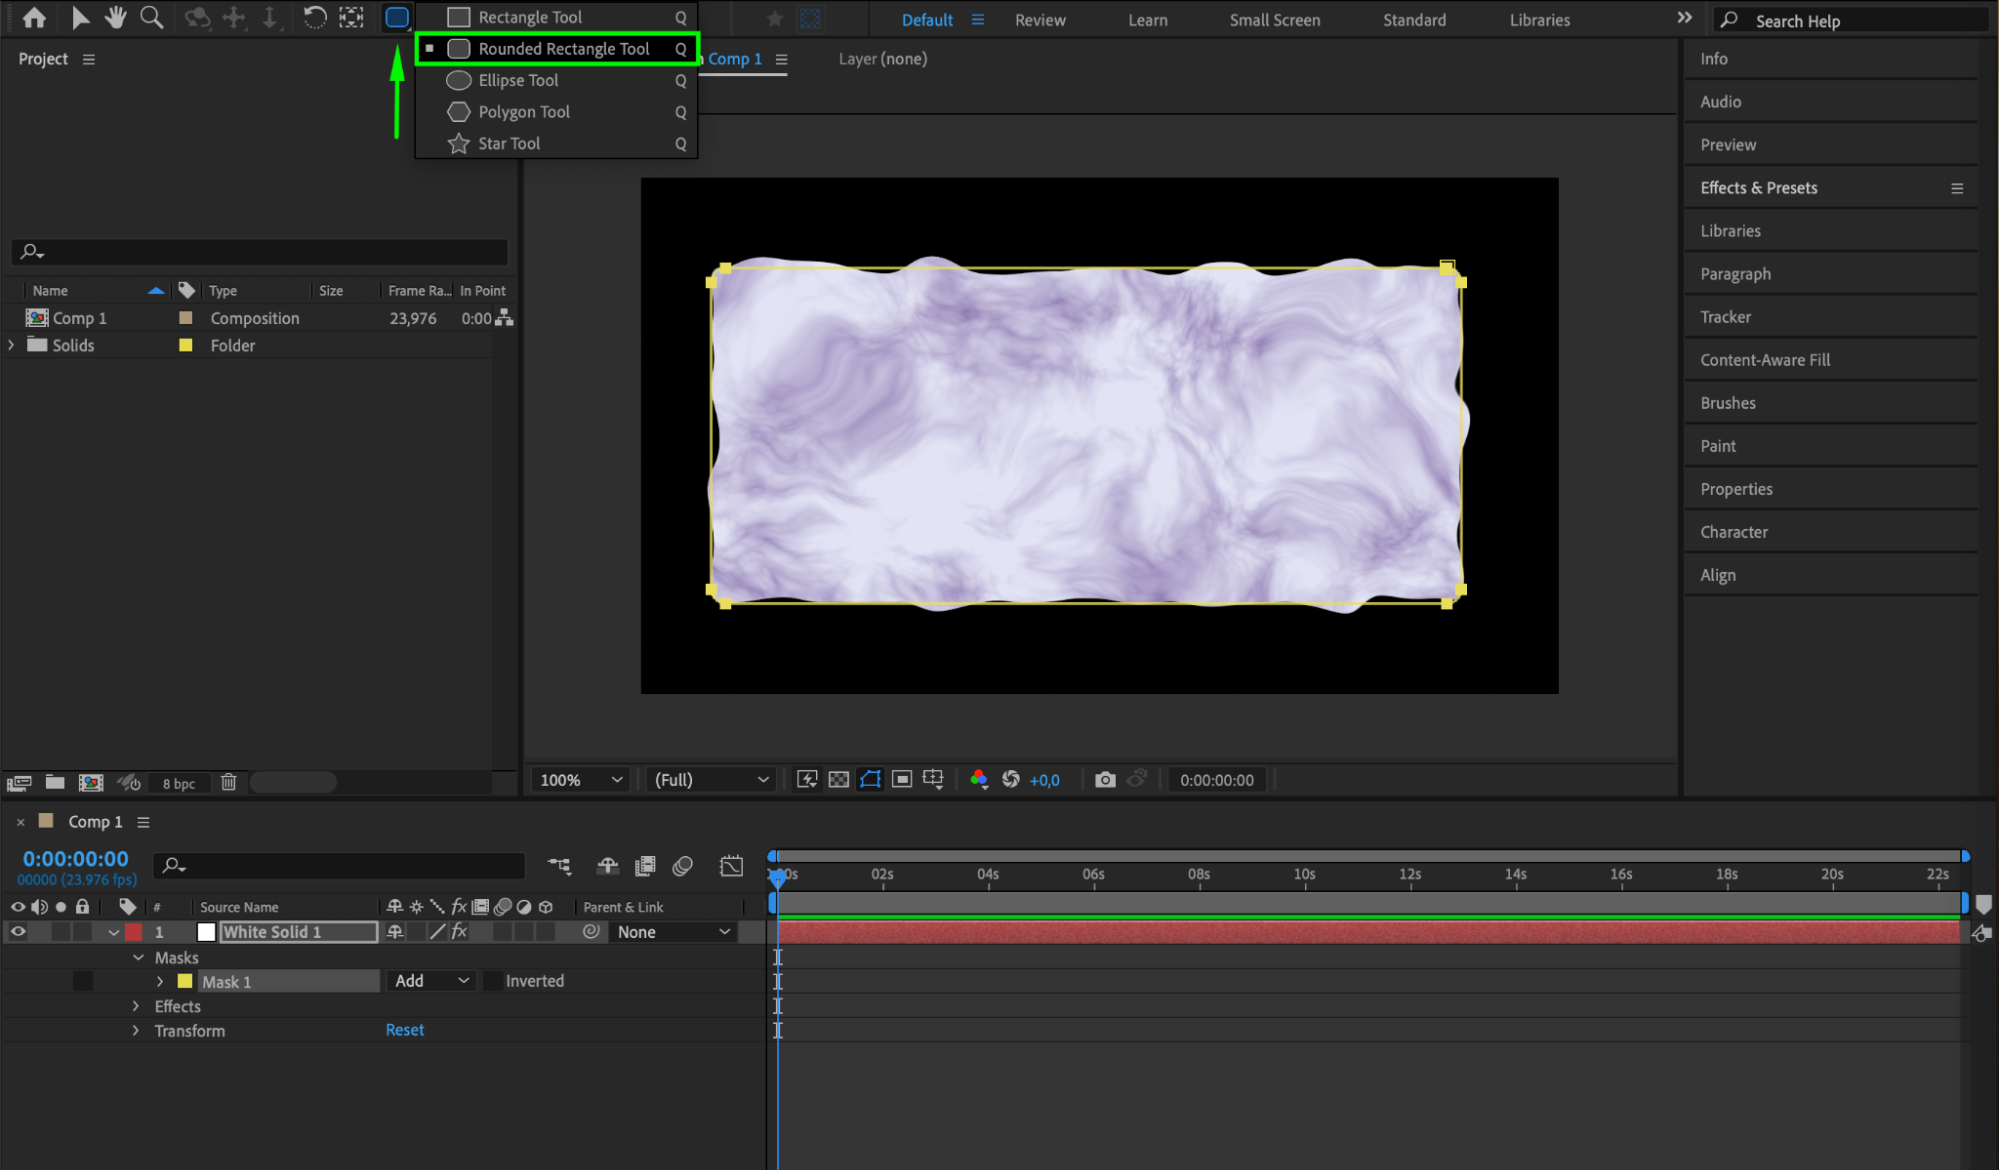Click the snapshot camera icon
The width and height of the screenshot is (1999, 1171).
pyautogui.click(x=1104, y=780)
